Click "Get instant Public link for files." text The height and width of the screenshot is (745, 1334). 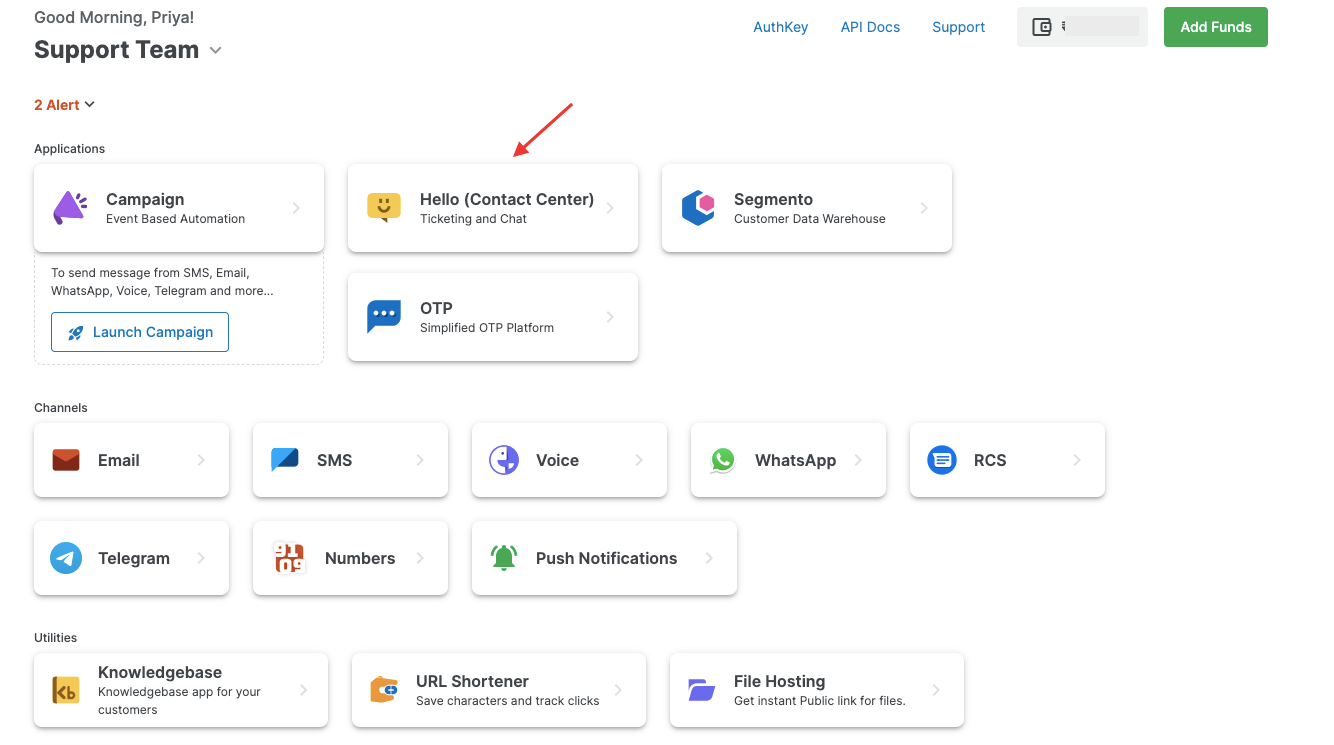pyautogui.click(x=819, y=701)
